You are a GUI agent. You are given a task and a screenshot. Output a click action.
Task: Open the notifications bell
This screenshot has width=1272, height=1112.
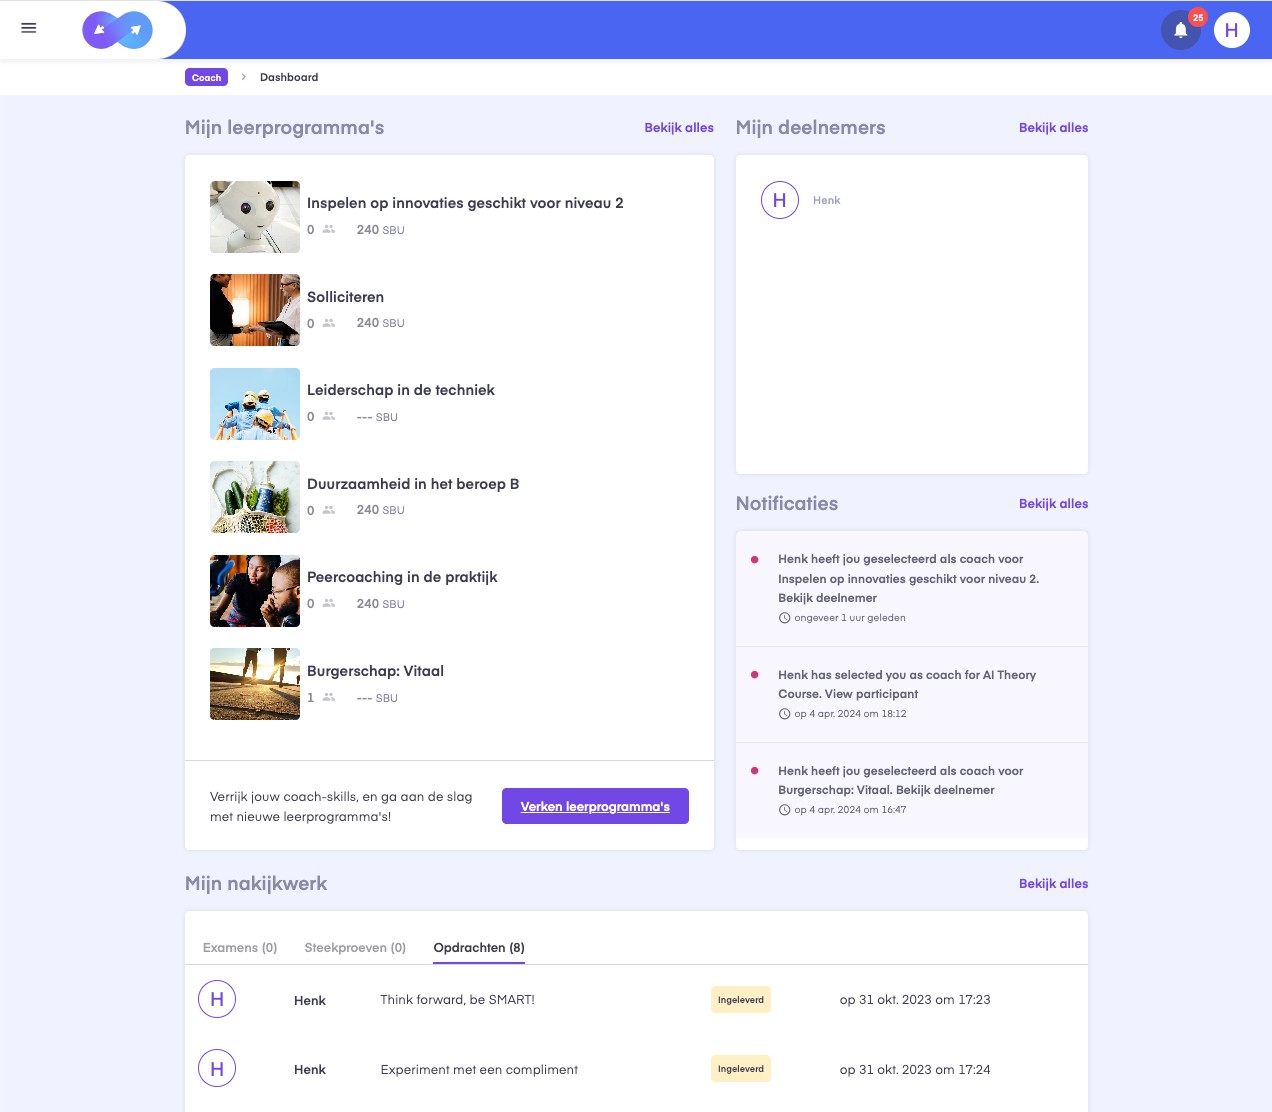(x=1181, y=30)
